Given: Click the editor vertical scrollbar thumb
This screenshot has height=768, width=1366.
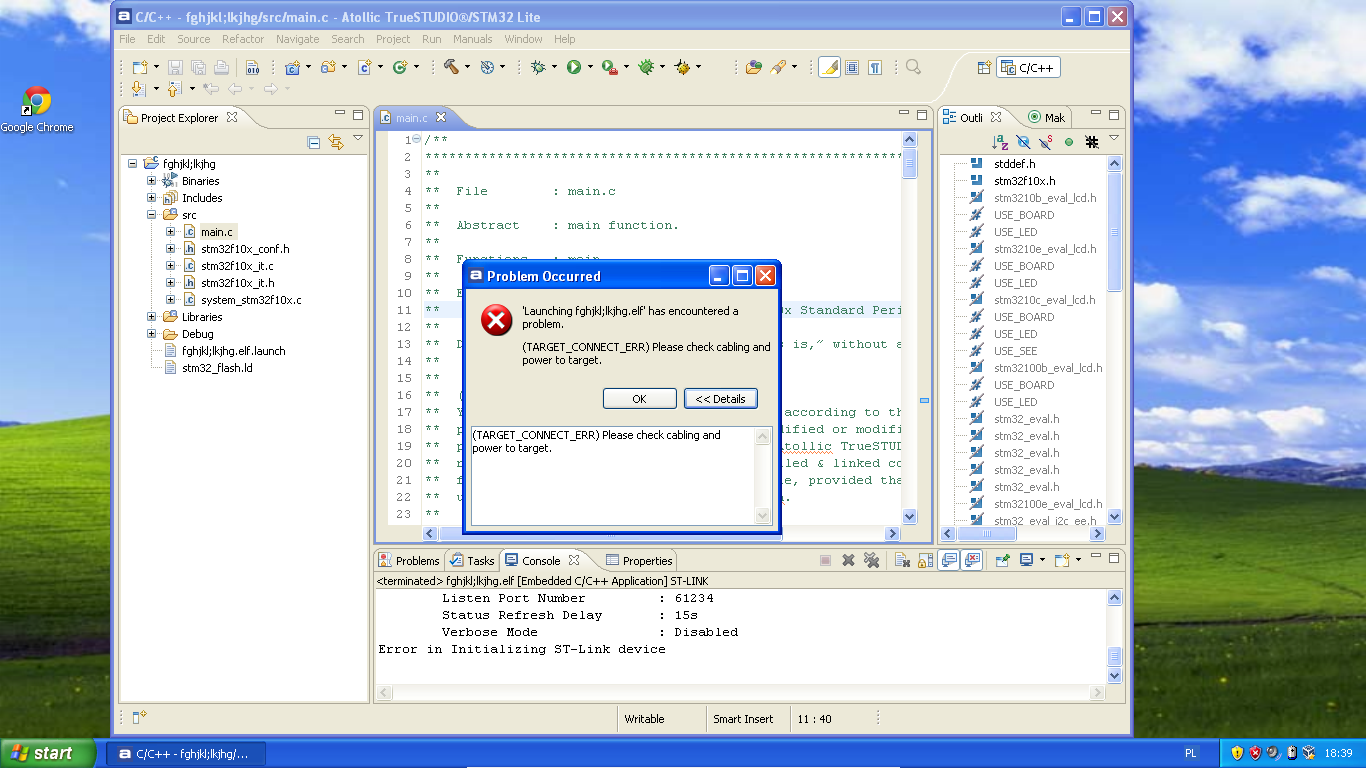Looking at the screenshot, I should click(909, 164).
